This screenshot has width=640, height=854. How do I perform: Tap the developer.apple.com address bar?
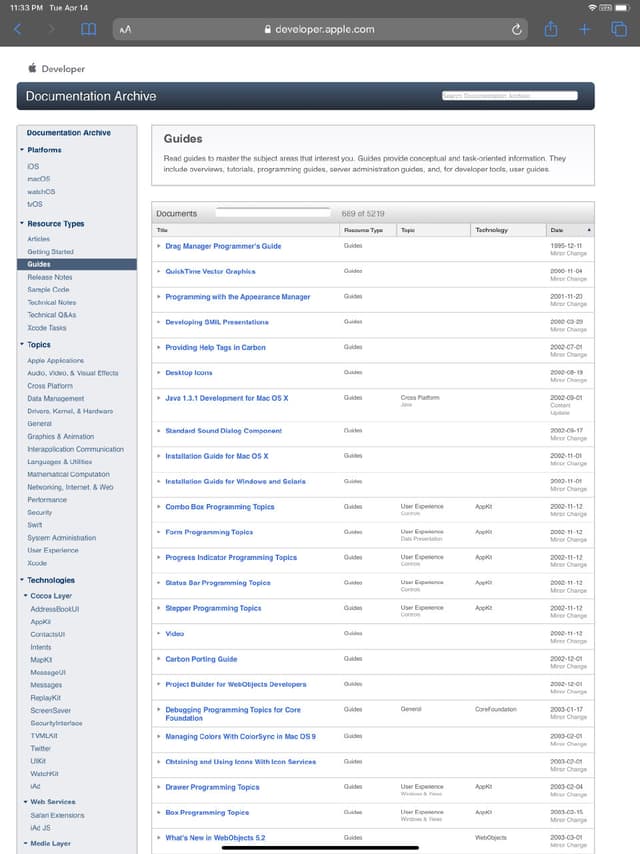pyautogui.click(x=320, y=29)
